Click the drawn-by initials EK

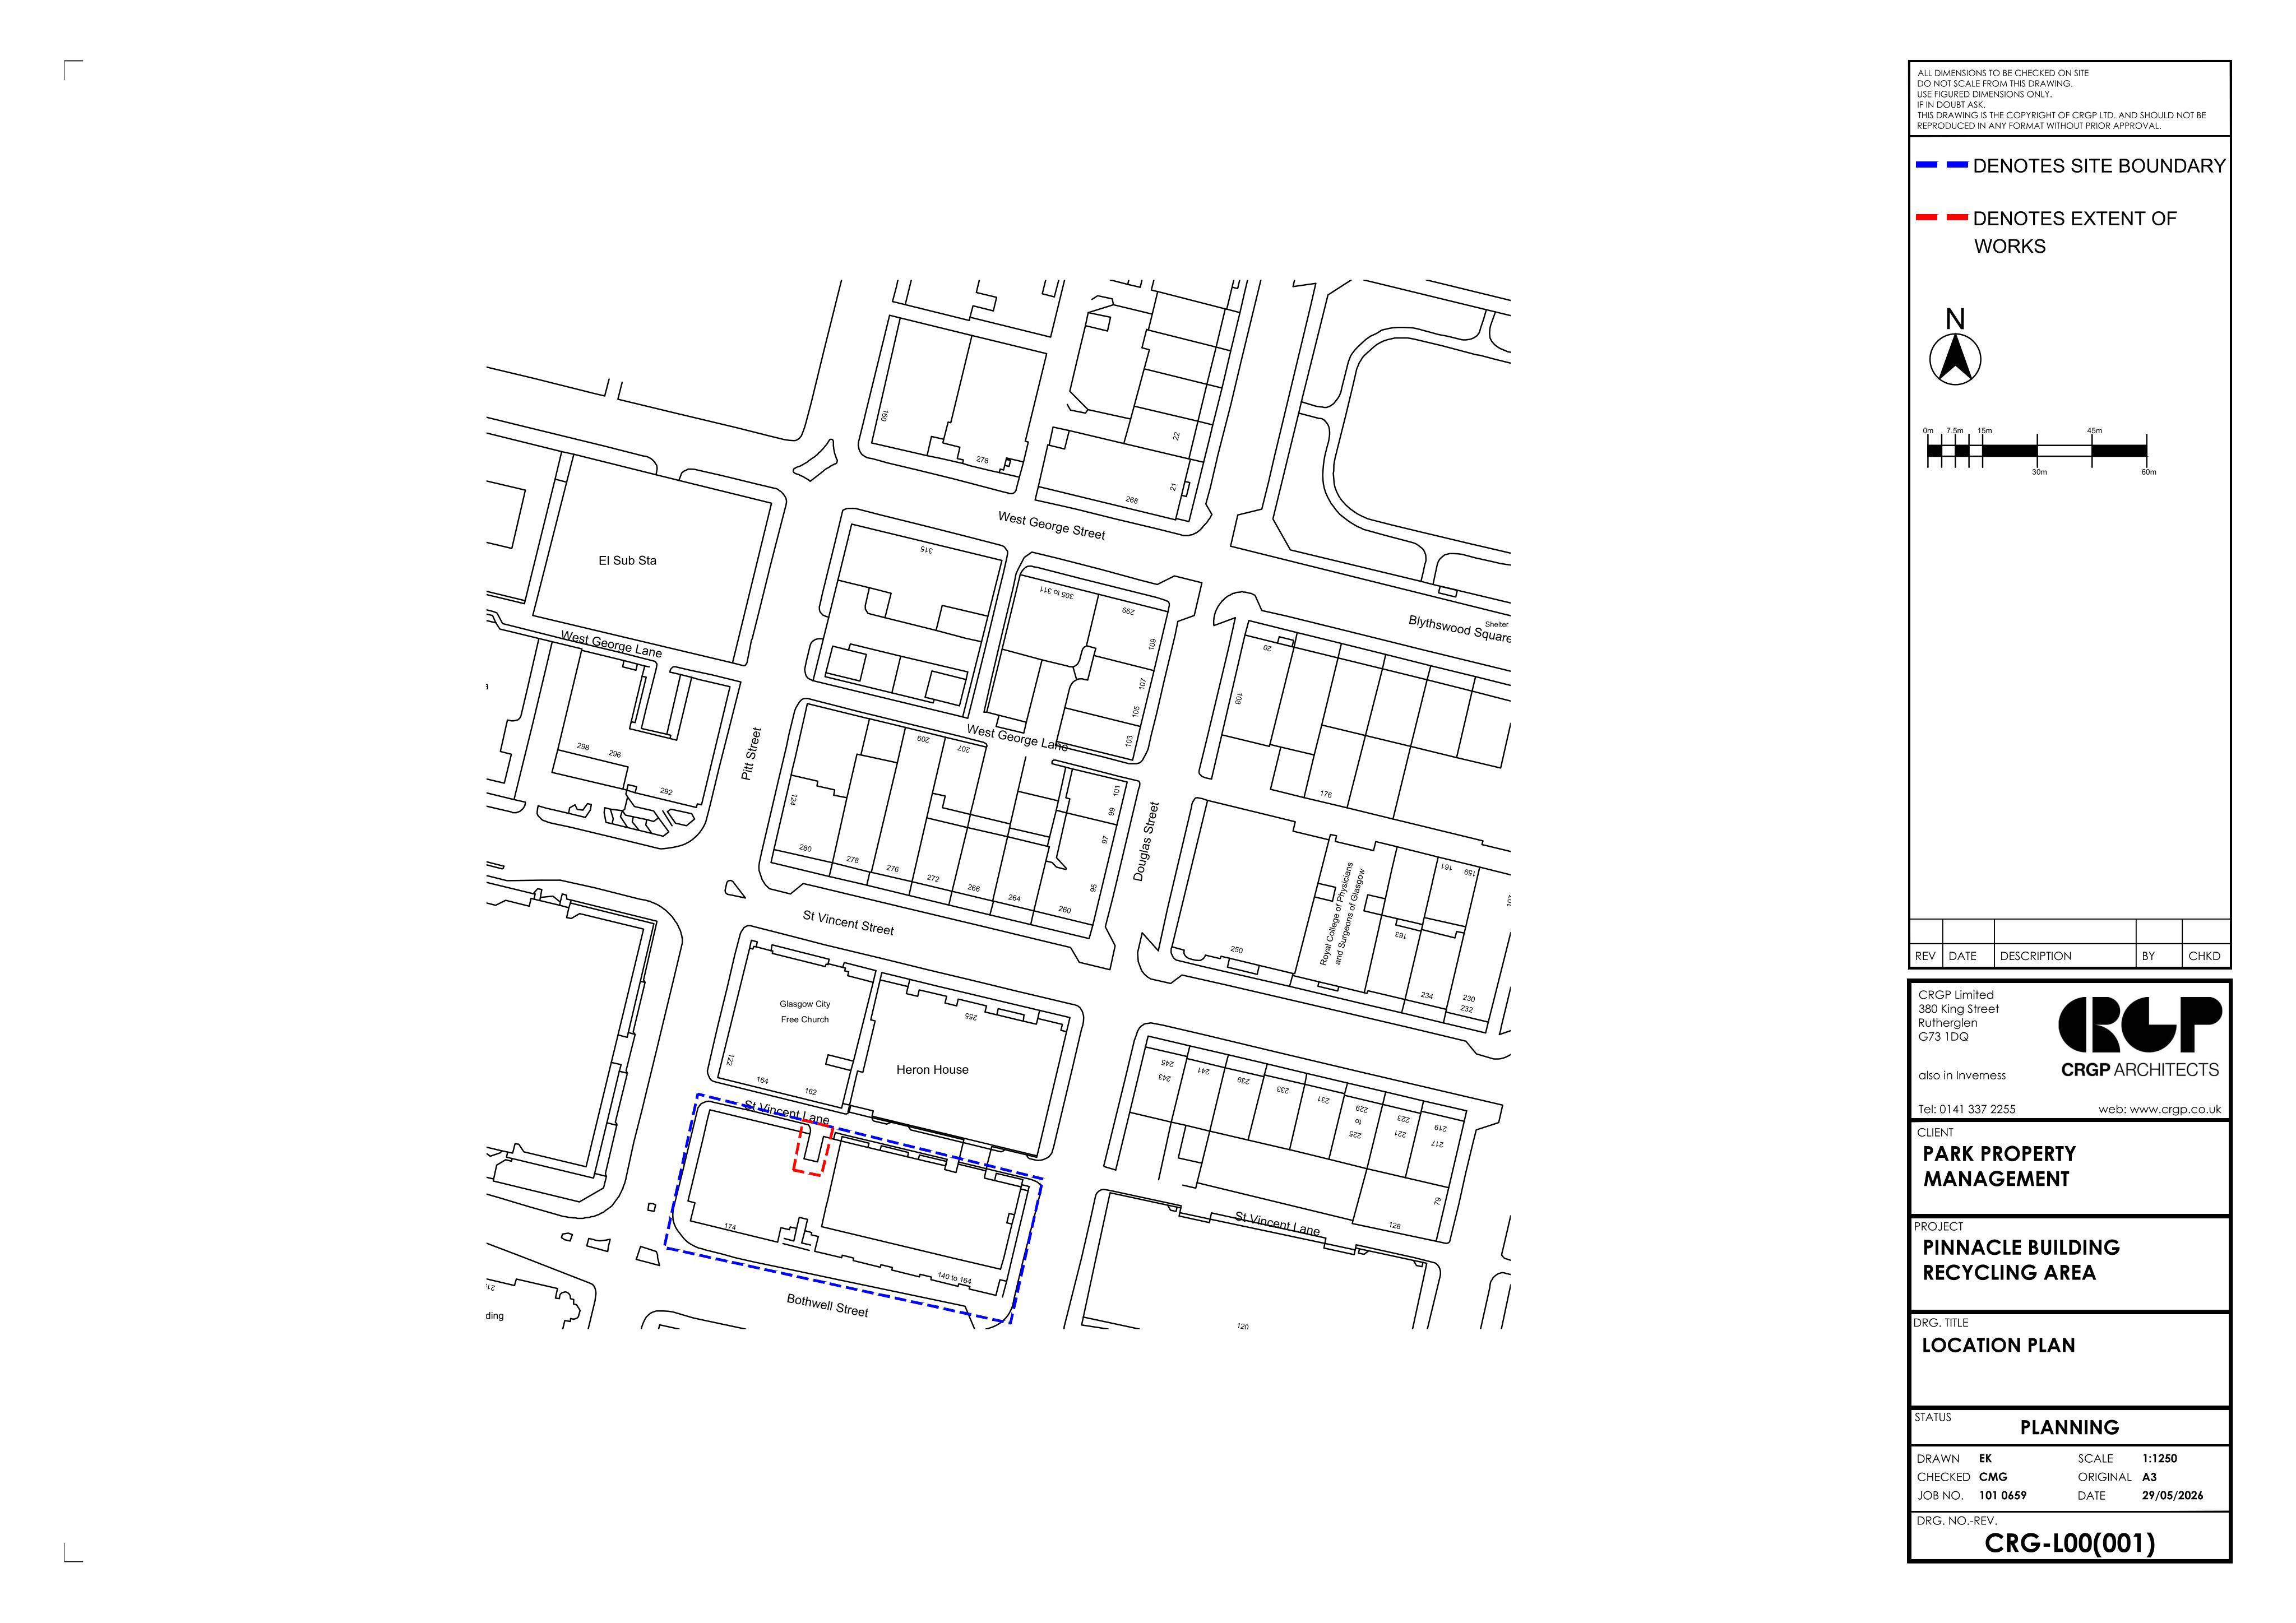1985,1458
